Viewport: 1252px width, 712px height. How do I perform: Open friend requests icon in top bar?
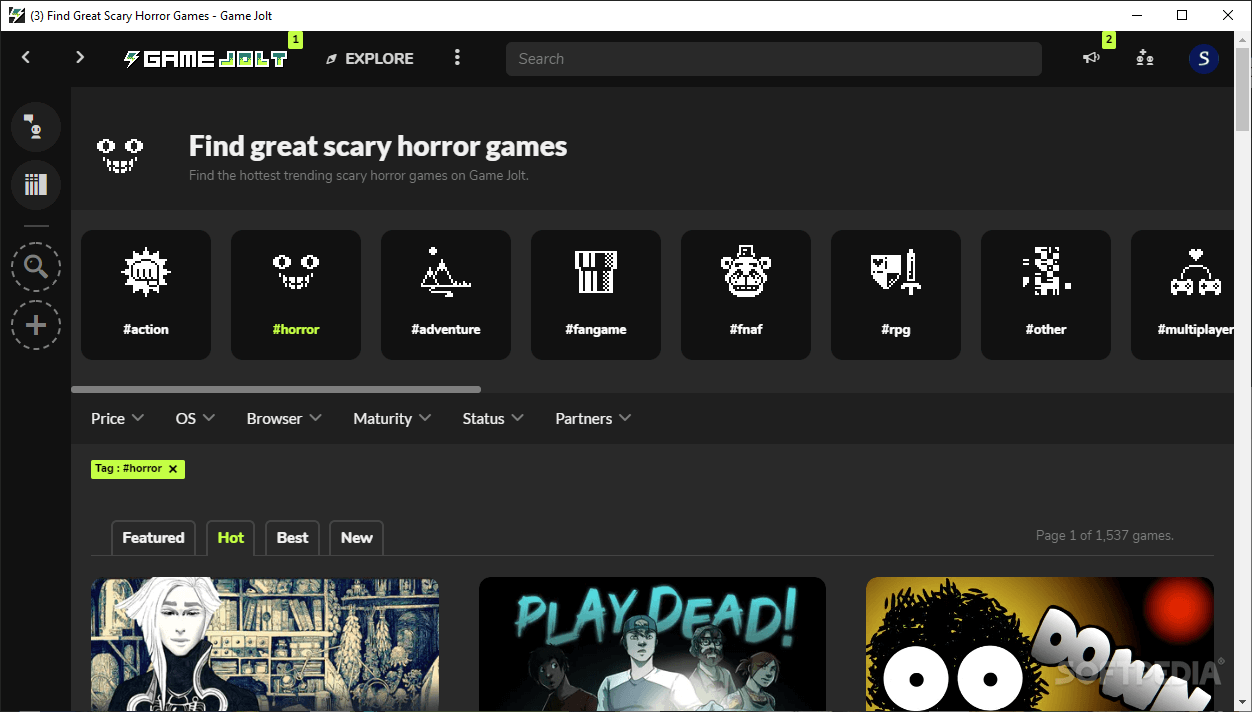click(x=1144, y=58)
